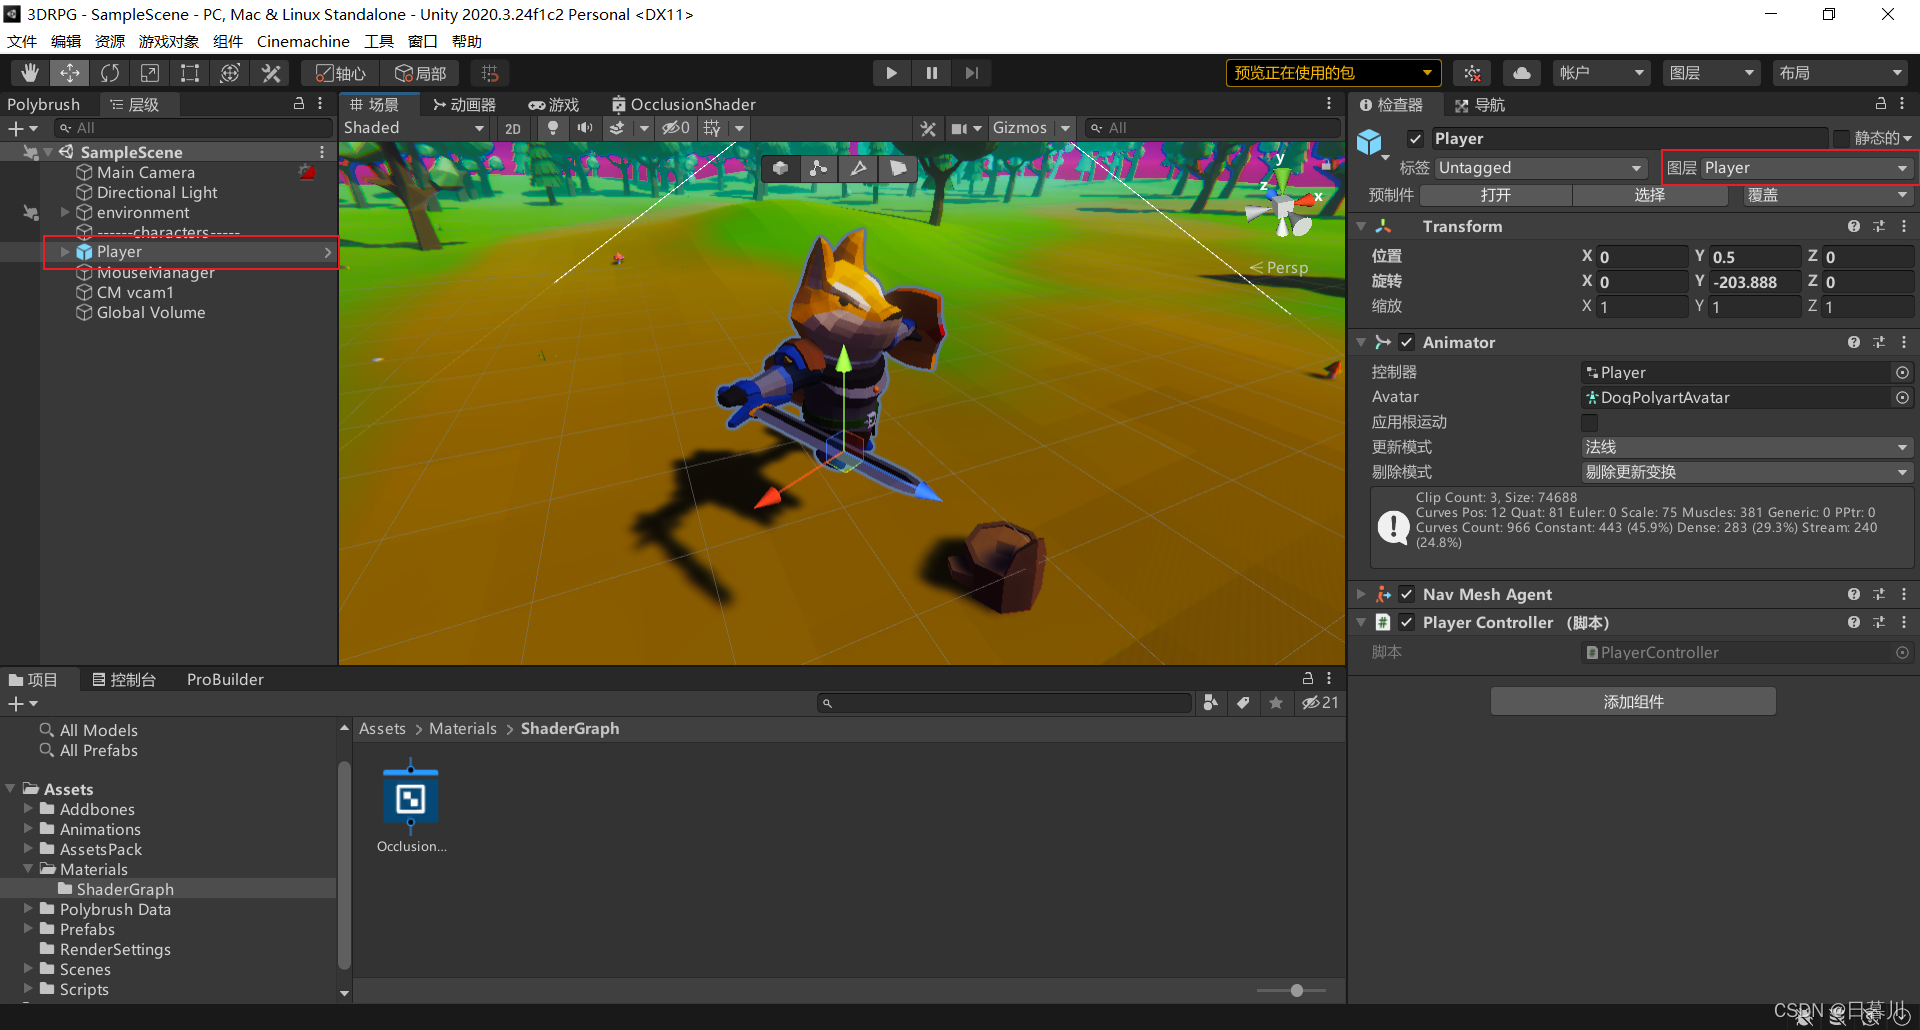The width and height of the screenshot is (1920, 1030).
Task: Switch to the Game view tab
Action: tap(554, 104)
